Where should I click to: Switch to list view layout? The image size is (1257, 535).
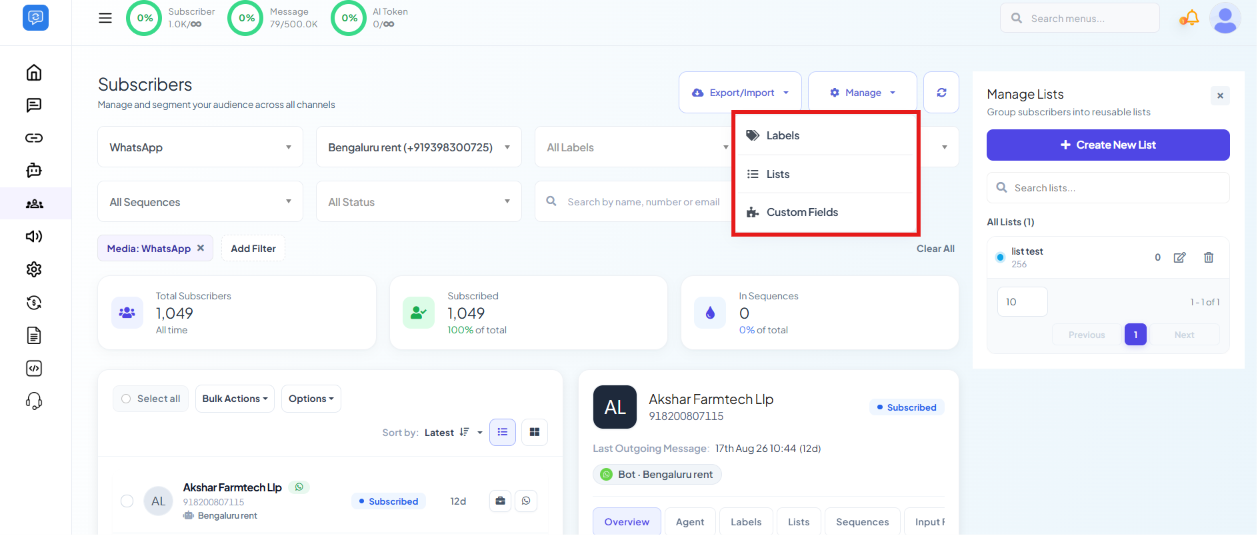[x=503, y=432]
